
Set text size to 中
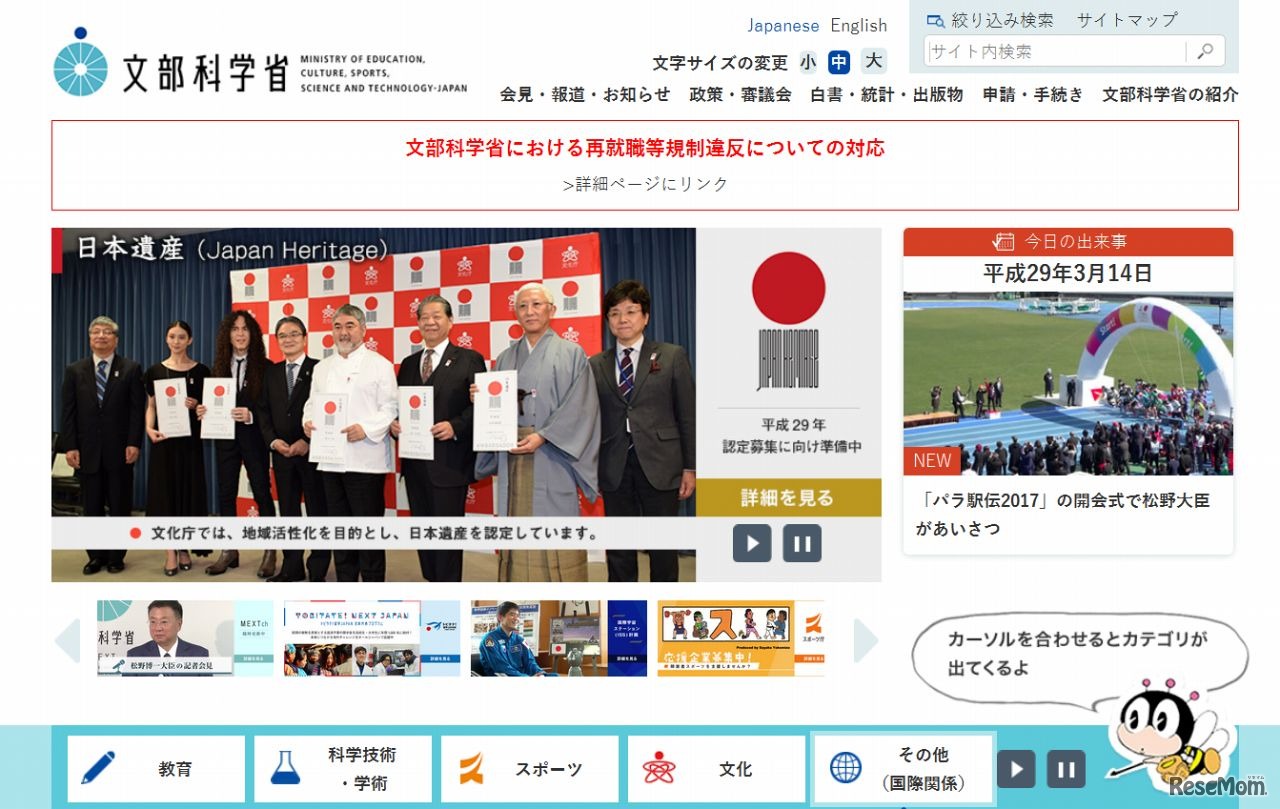(839, 62)
